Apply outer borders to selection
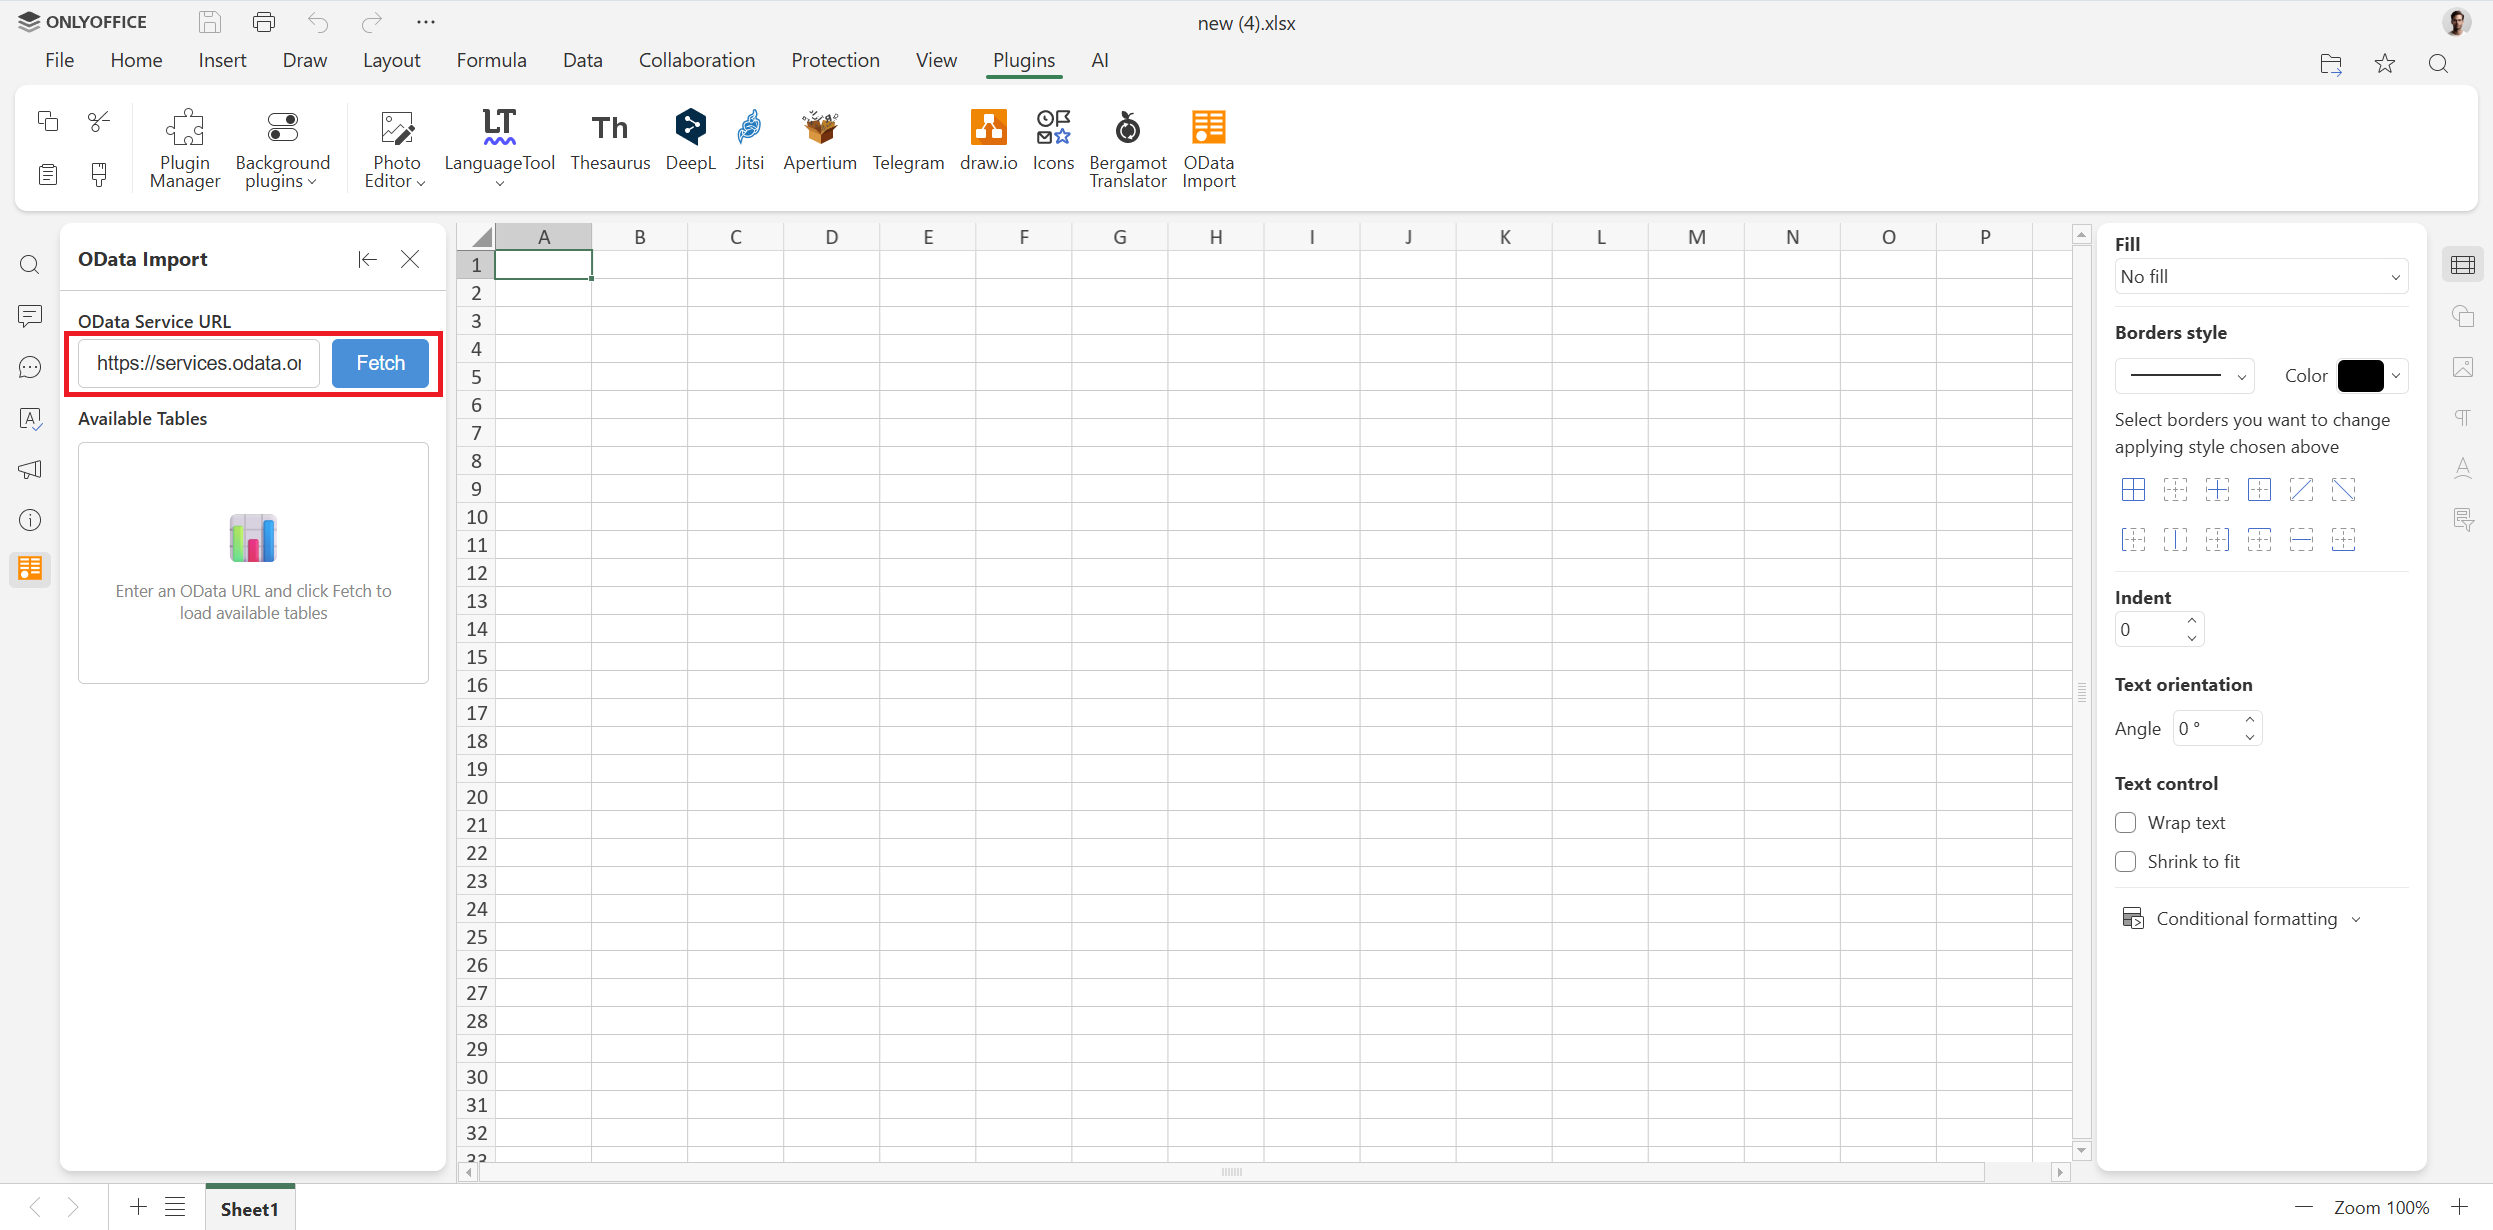The width and height of the screenshot is (2493, 1230). (2260, 490)
